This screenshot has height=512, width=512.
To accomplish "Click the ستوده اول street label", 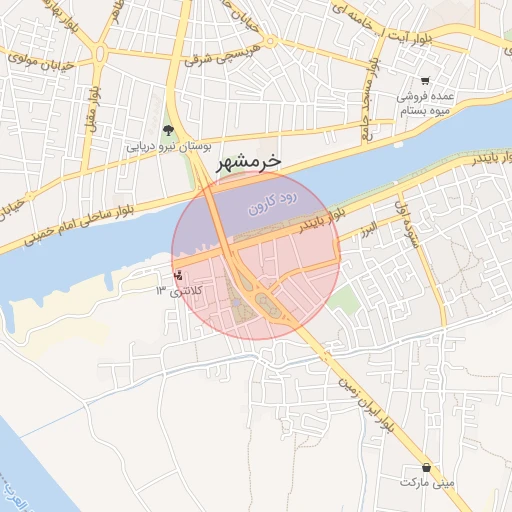I will point(407,224).
